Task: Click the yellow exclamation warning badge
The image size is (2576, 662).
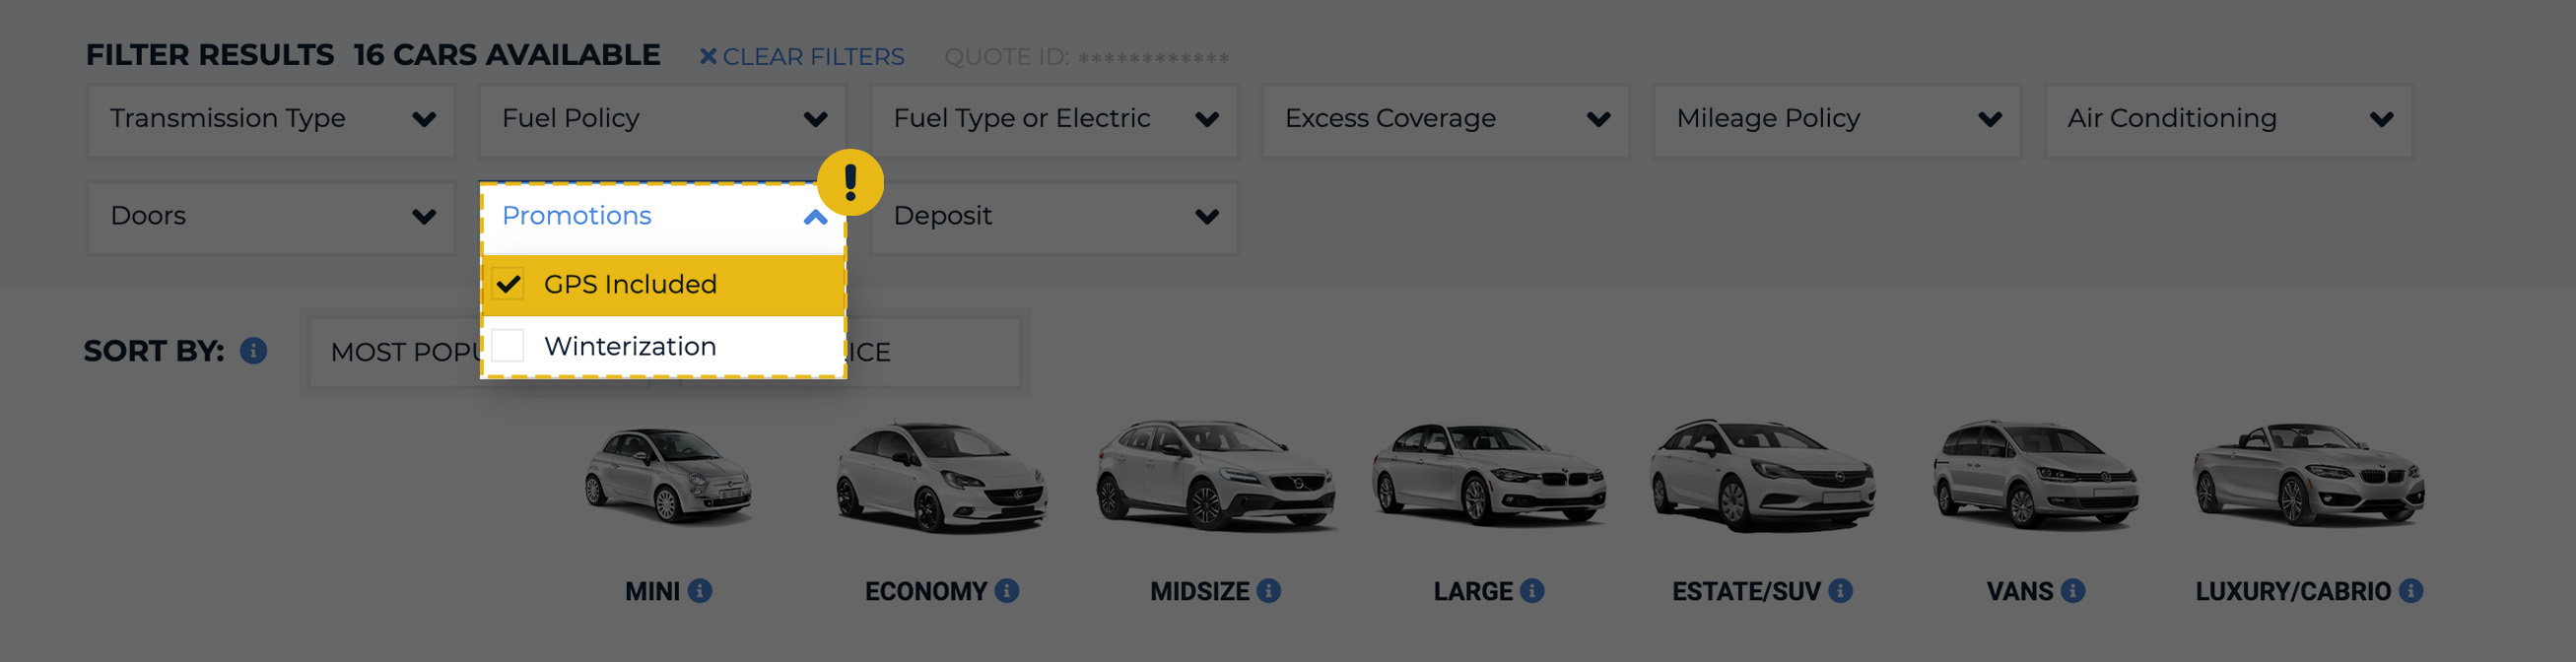Action: pyautogui.click(x=850, y=183)
